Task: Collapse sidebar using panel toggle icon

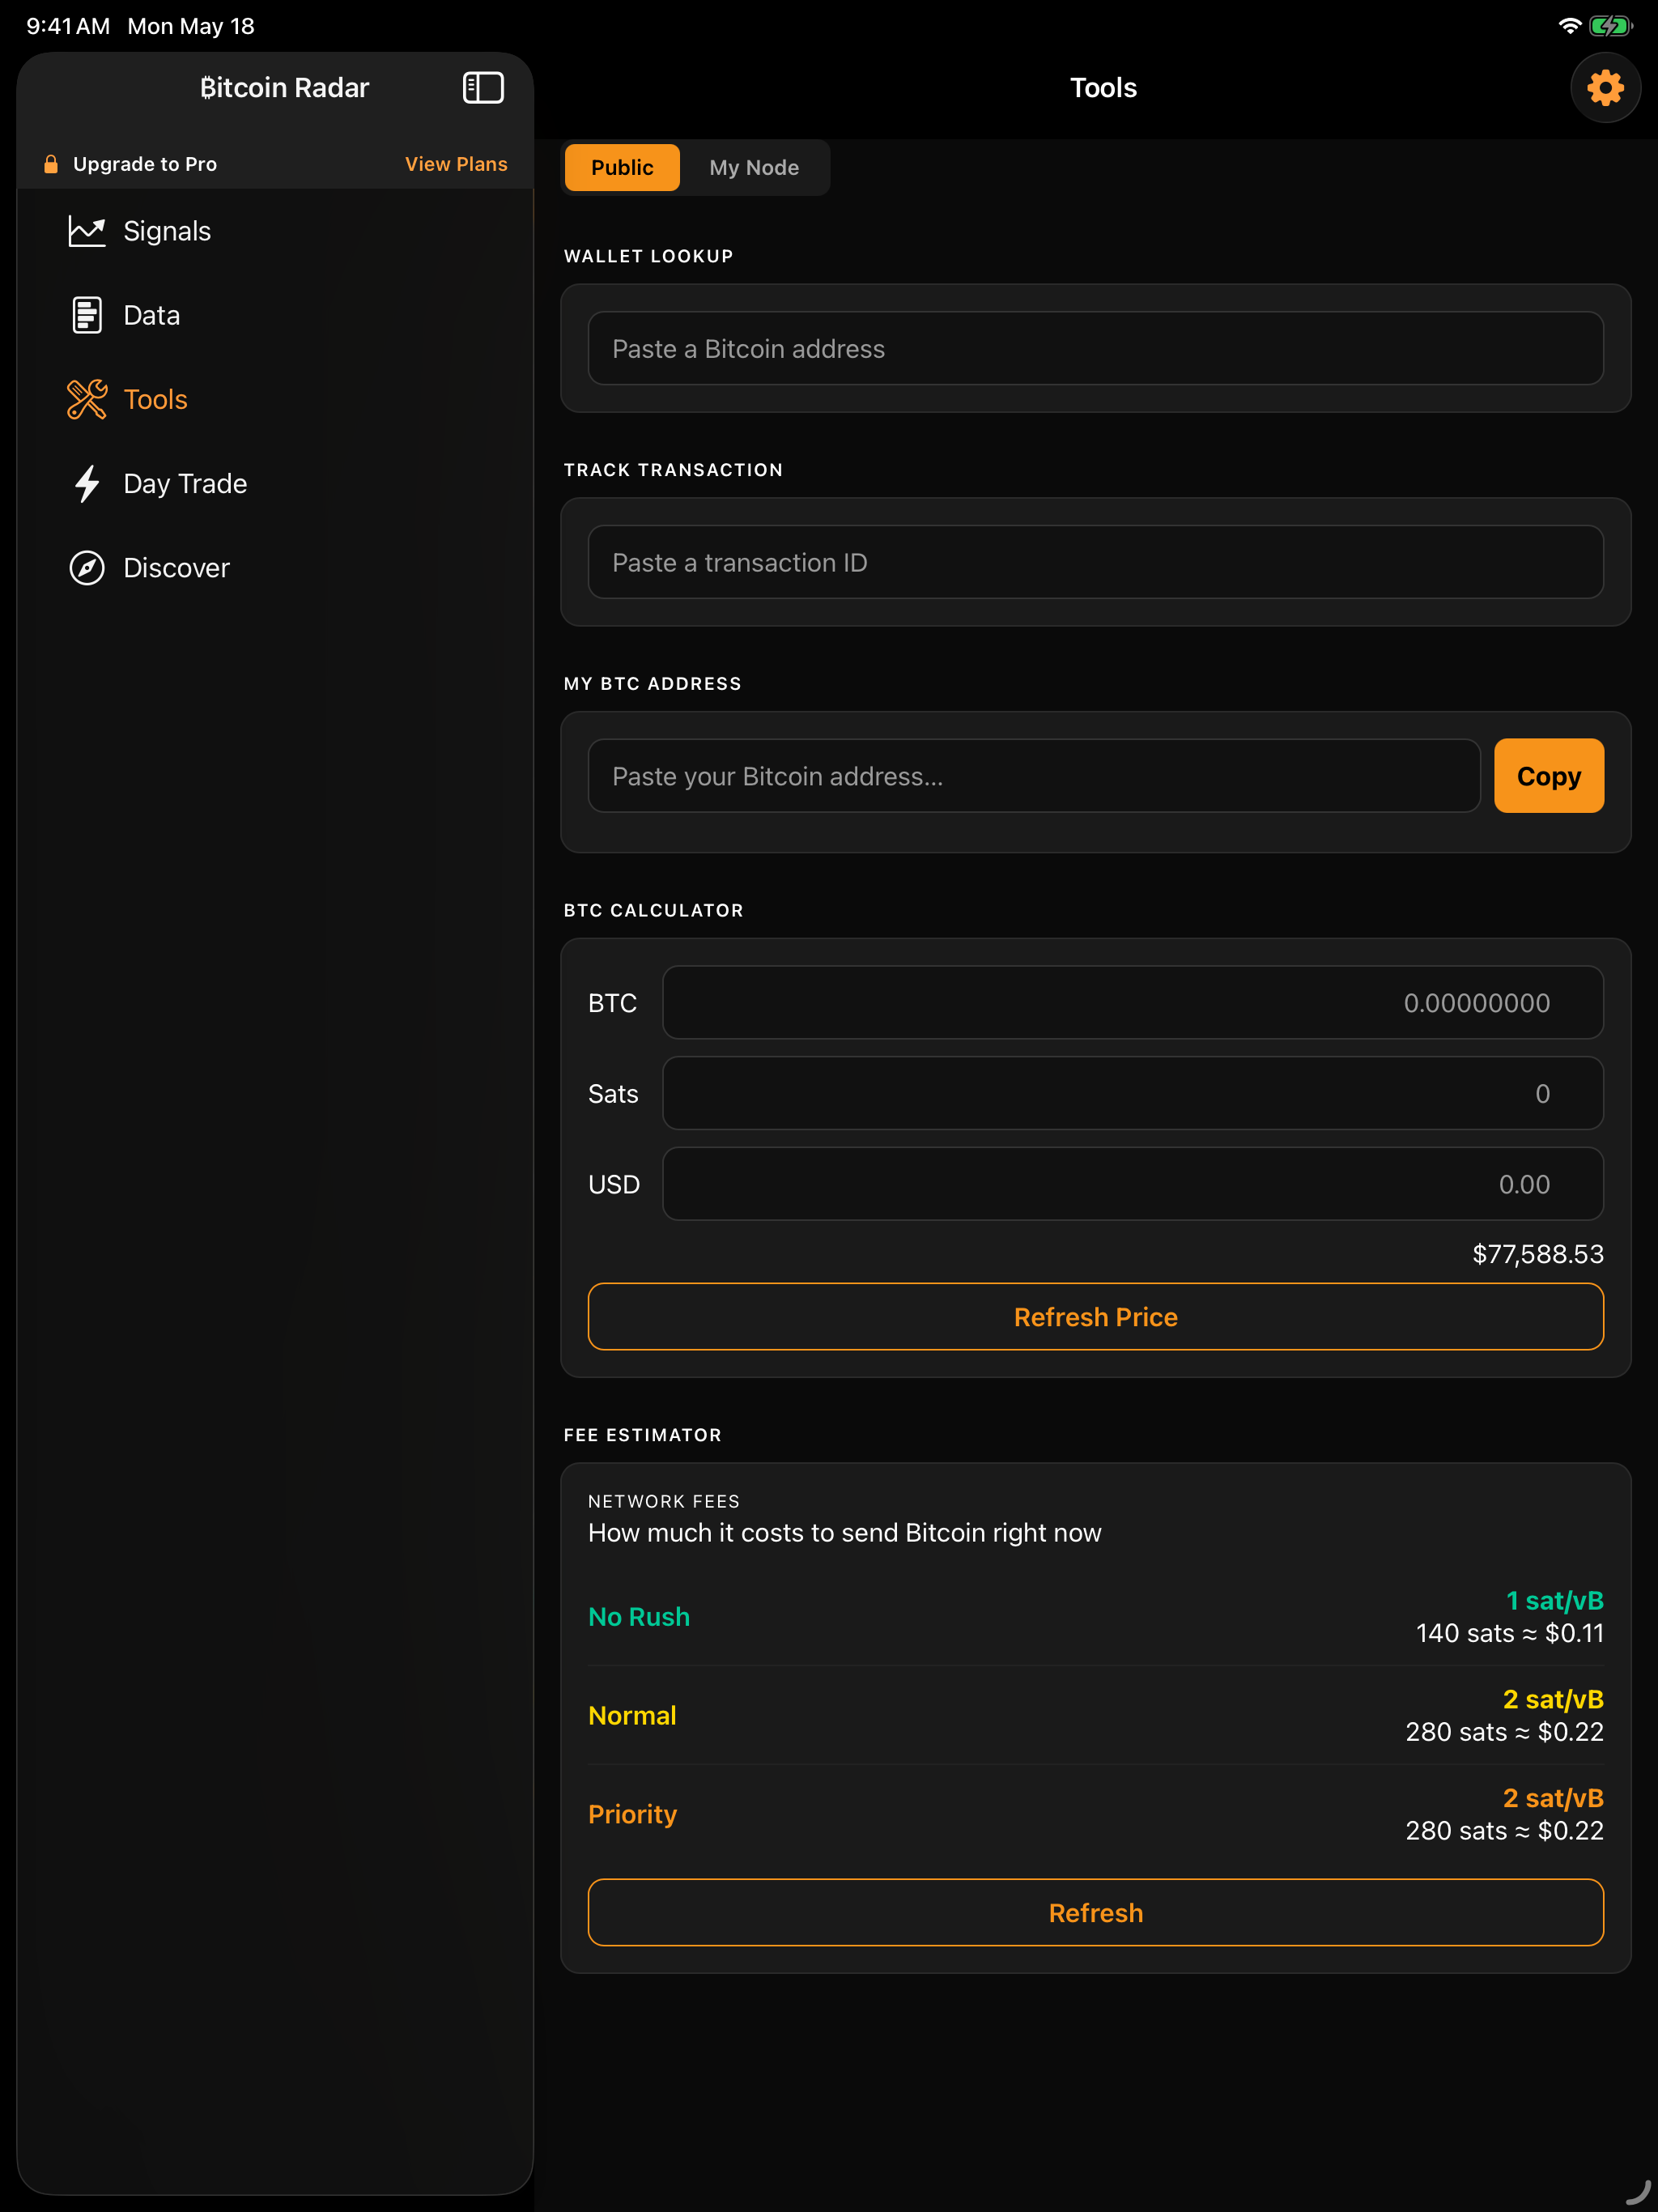Action: tap(483, 88)
